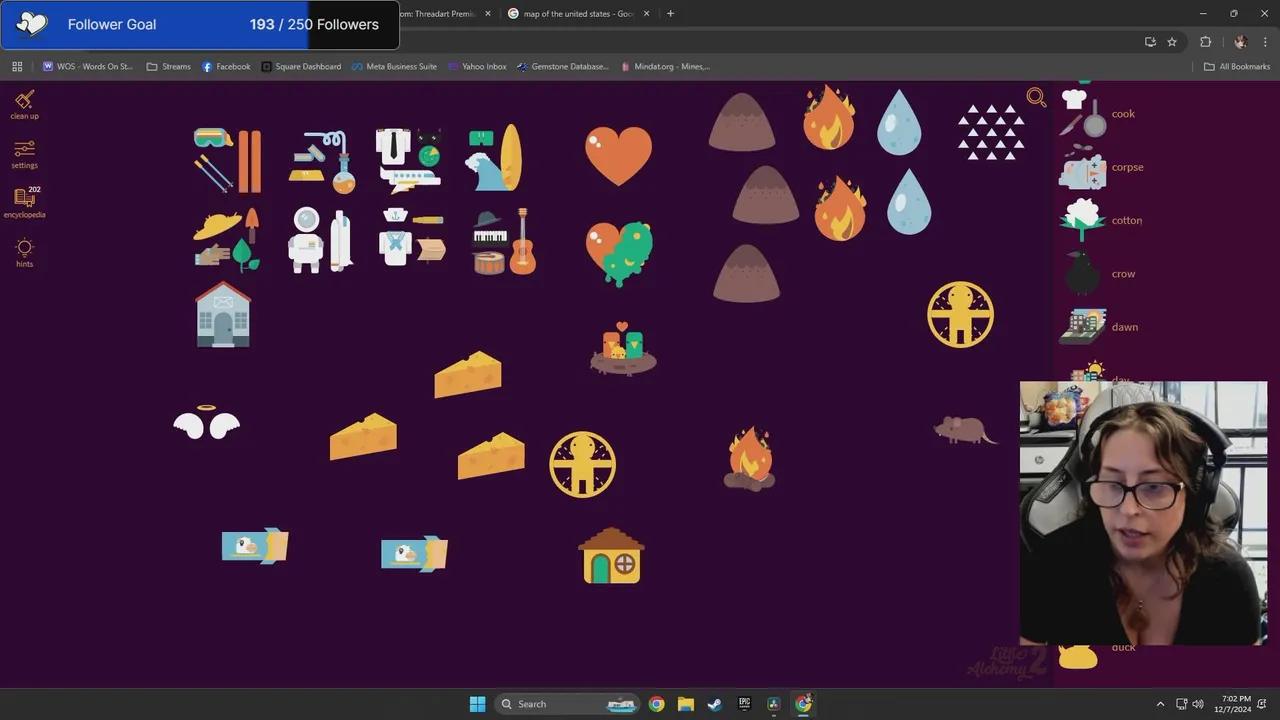
Task: Select the alchemist element with flask and gold bar
Action: [x=322, y=162]
